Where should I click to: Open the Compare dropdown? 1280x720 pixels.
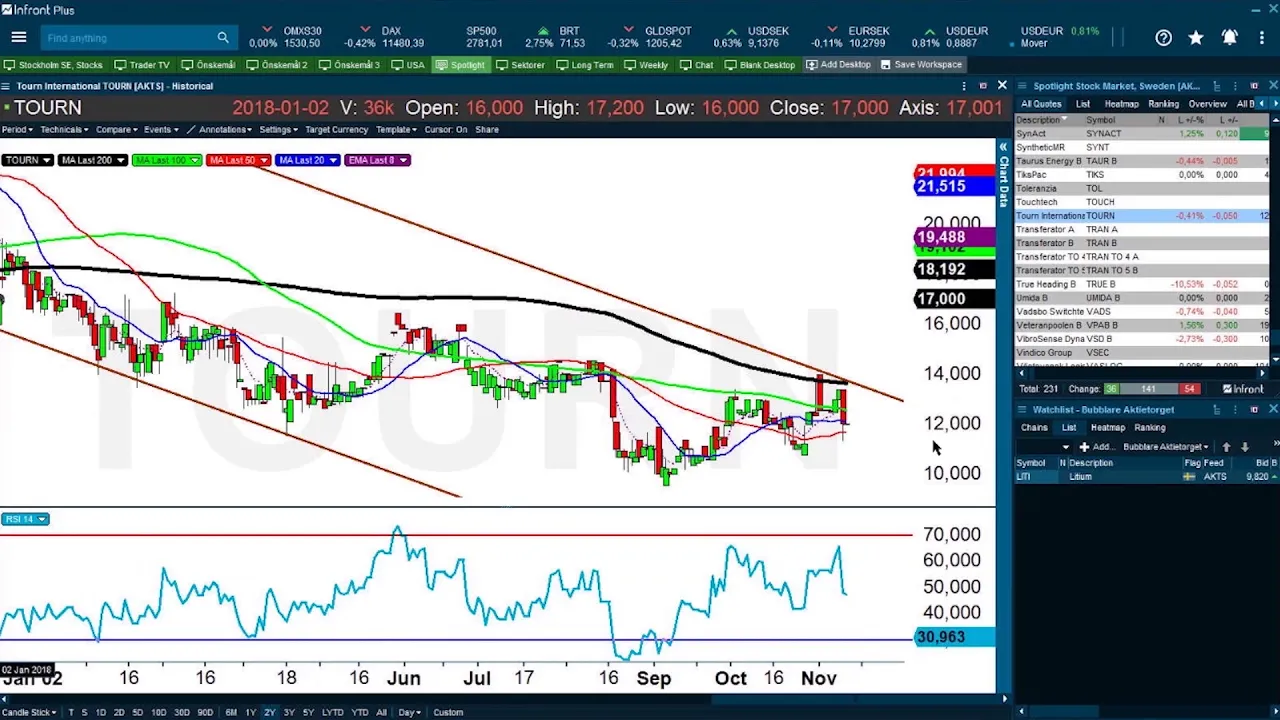coord(116,129)
